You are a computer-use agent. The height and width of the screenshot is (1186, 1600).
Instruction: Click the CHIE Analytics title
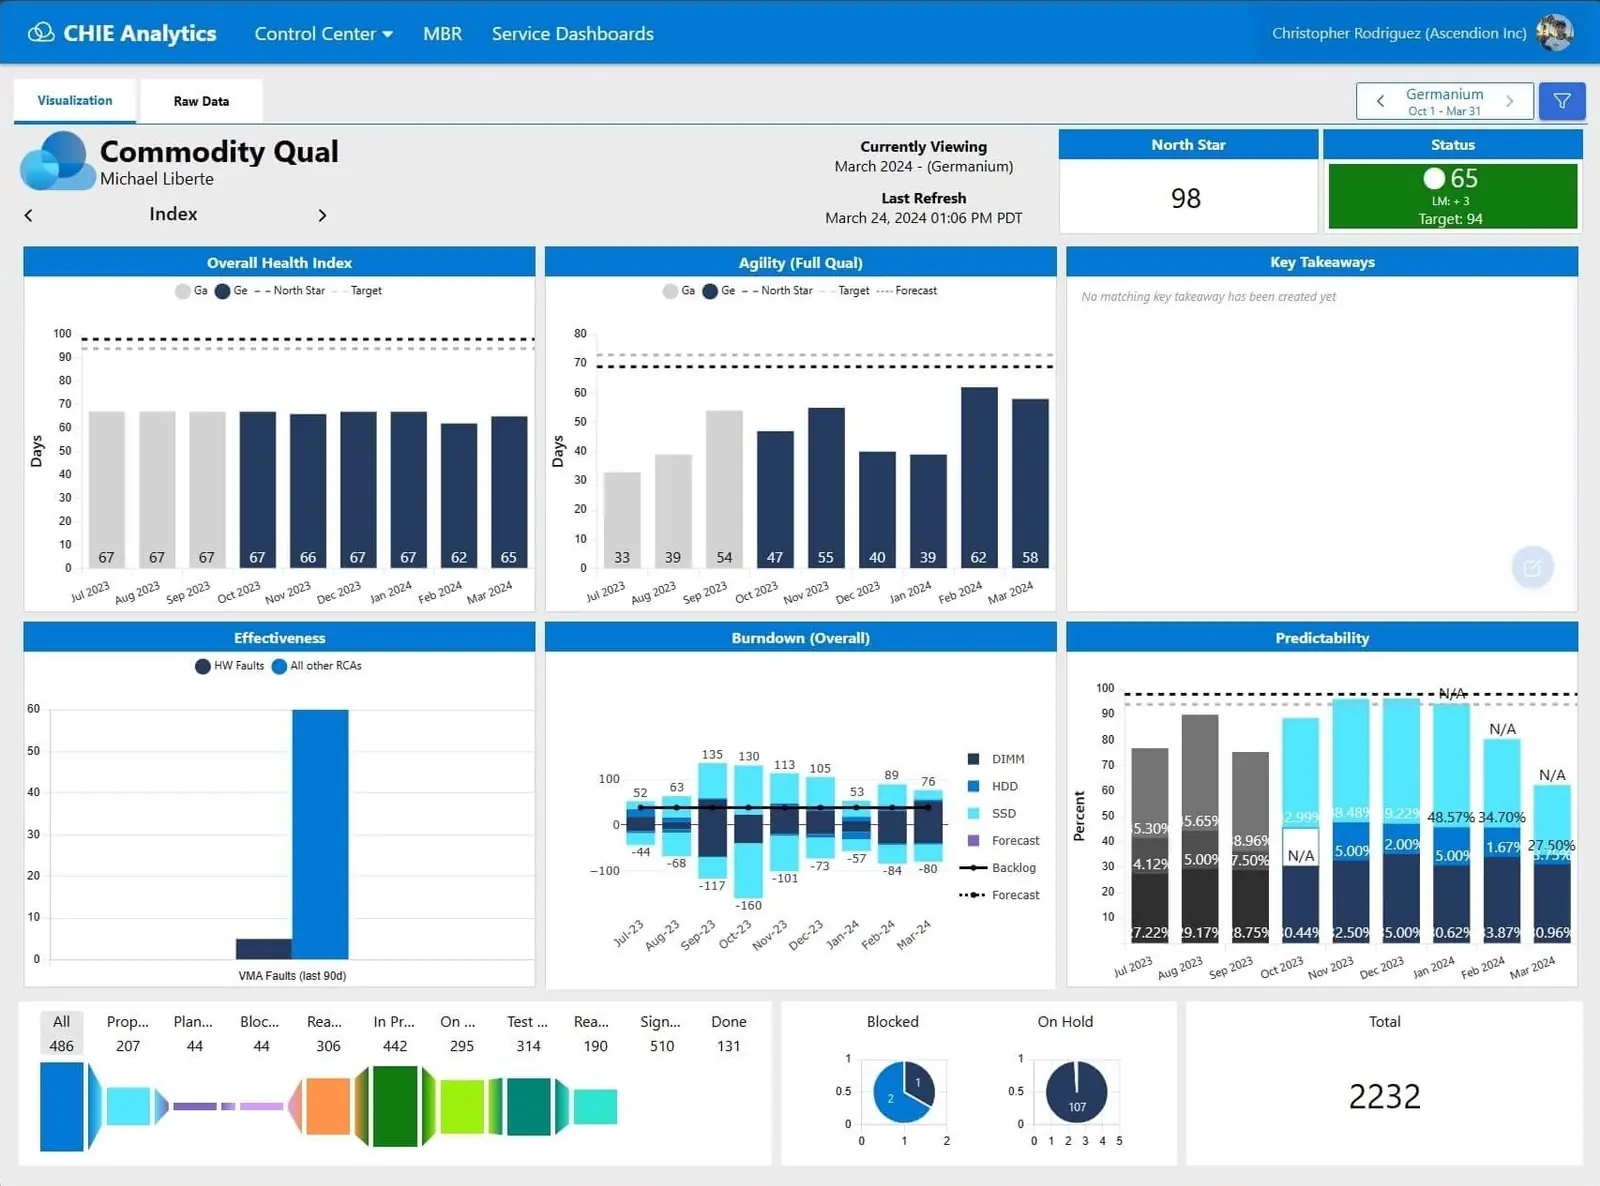(x=140, y=33)
